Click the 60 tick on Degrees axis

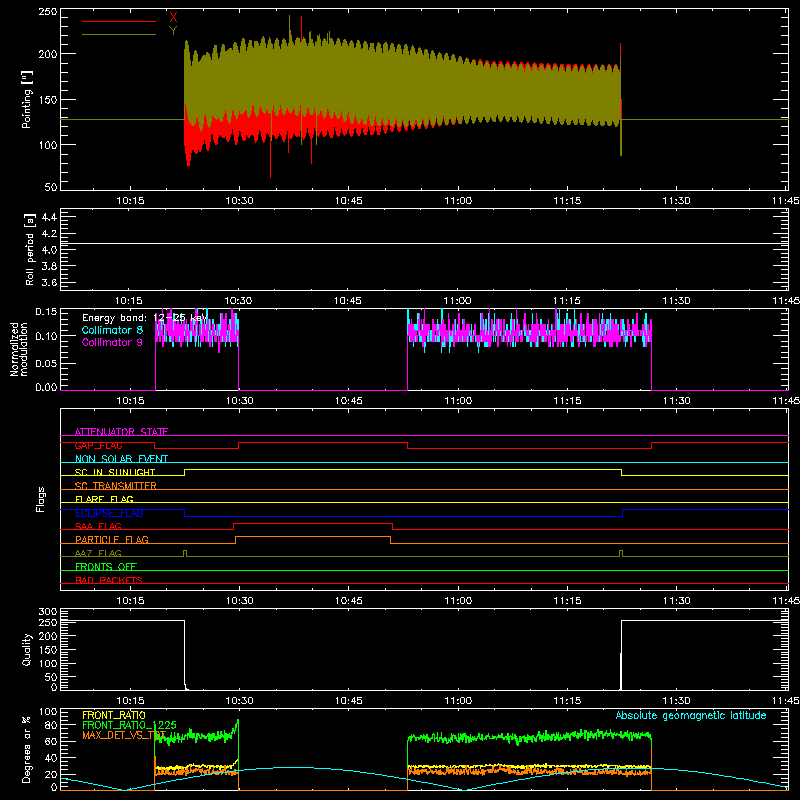point(51,742)
